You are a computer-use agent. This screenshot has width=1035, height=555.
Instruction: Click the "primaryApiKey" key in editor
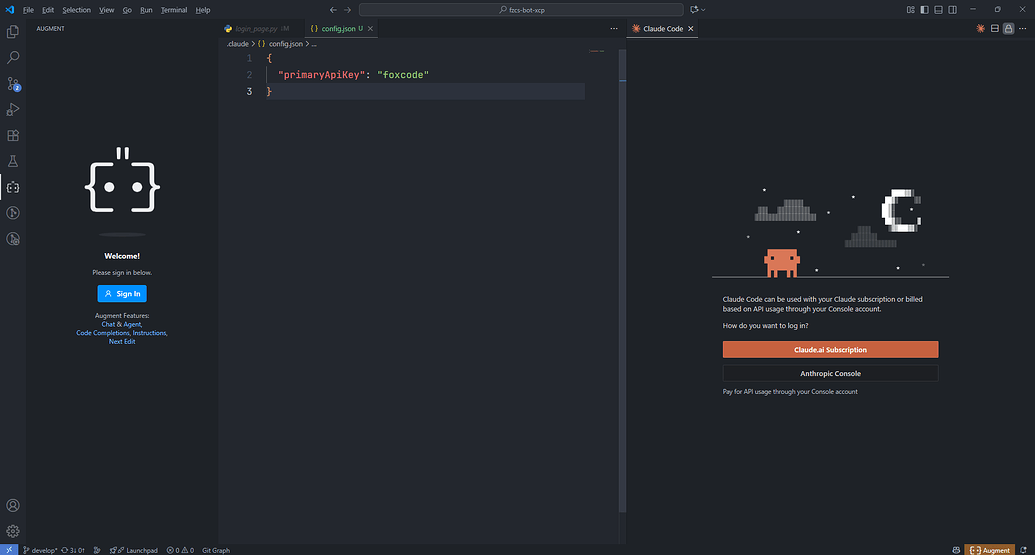tap(321, 75)
